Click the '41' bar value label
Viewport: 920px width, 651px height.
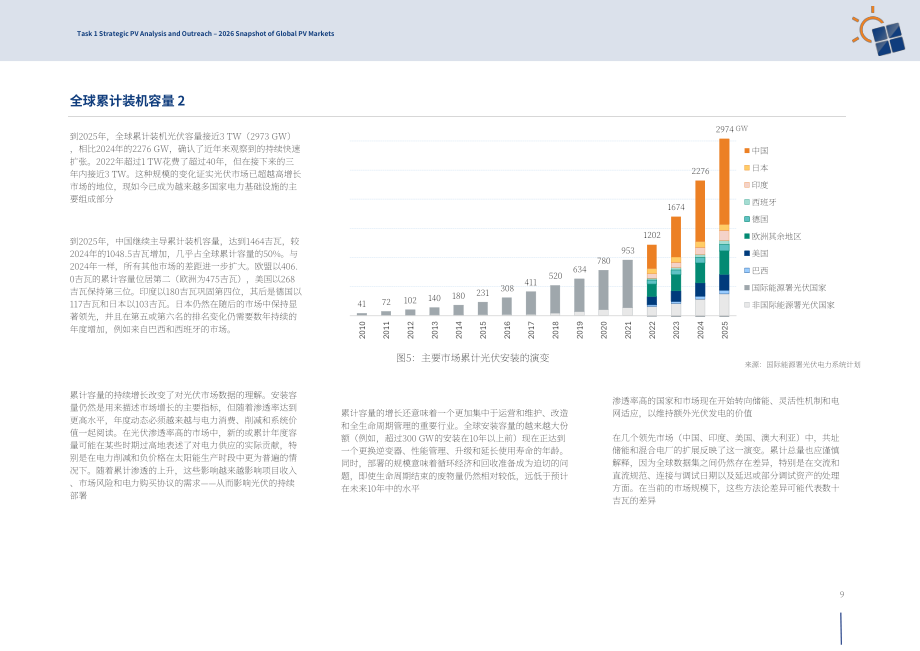[361, 304]
